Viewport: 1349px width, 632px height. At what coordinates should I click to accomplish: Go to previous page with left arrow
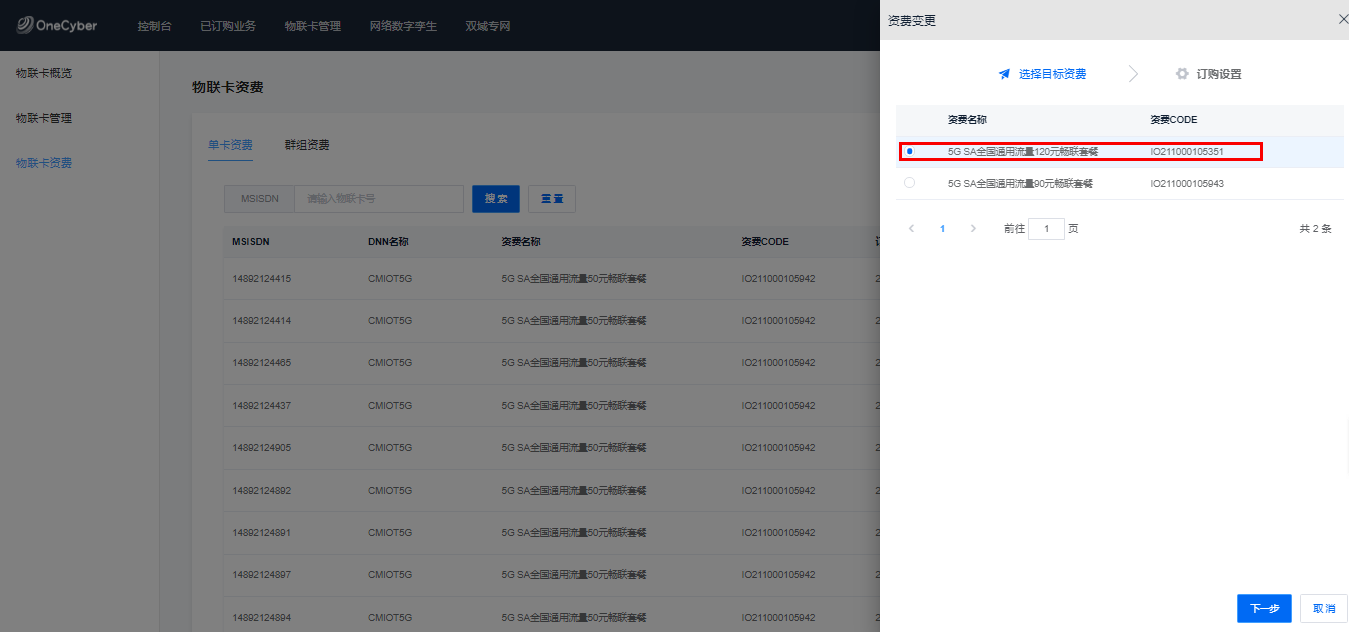(x=911, y=229)
